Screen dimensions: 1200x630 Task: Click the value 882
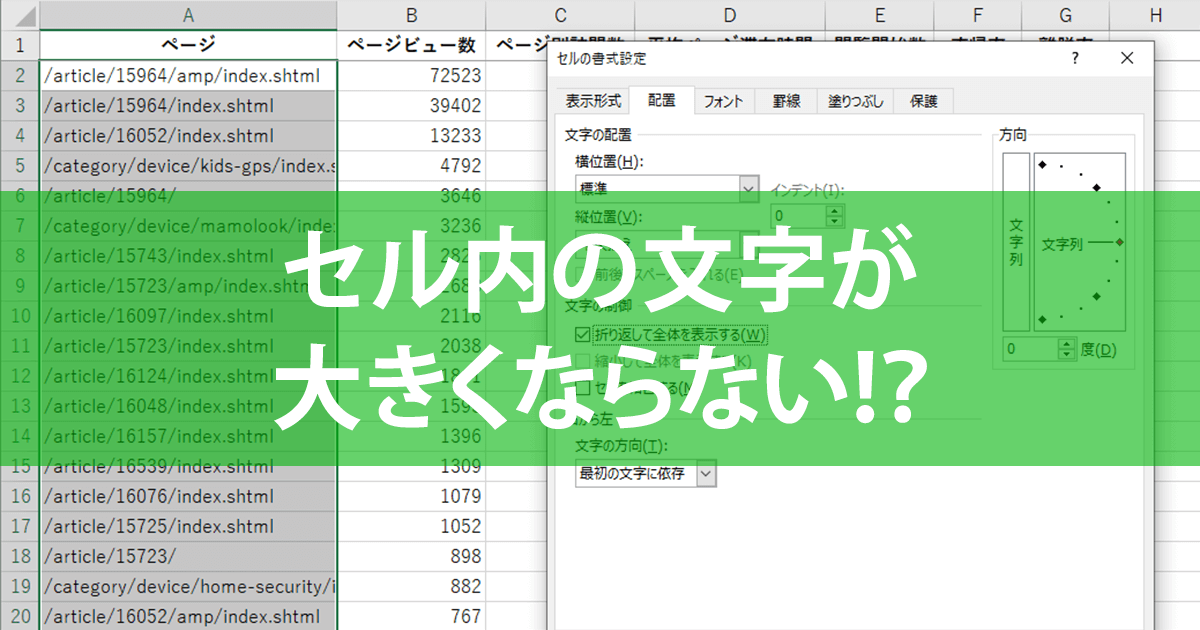467,586
